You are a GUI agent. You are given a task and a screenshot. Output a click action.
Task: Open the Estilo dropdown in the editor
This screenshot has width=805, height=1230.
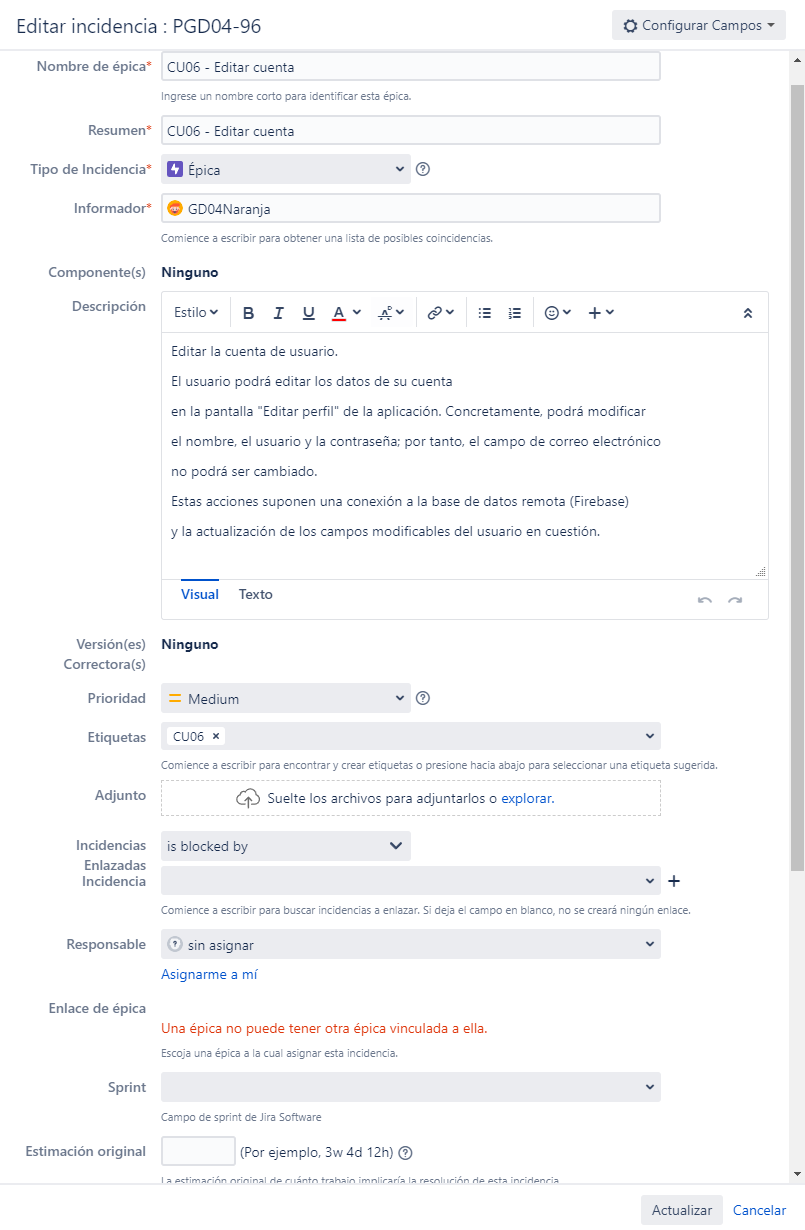coord(196,312)
